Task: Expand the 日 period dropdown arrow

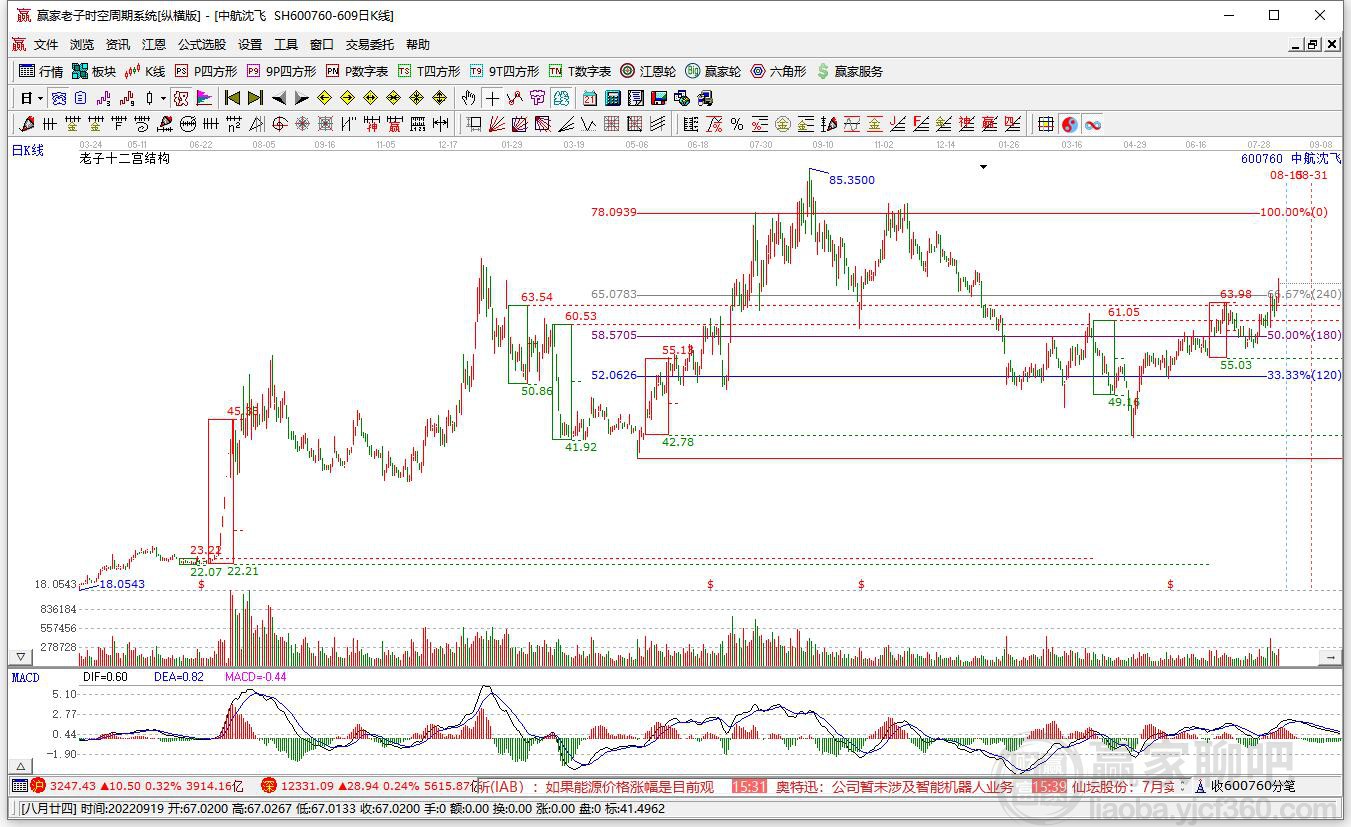Action: pos(40,98)
